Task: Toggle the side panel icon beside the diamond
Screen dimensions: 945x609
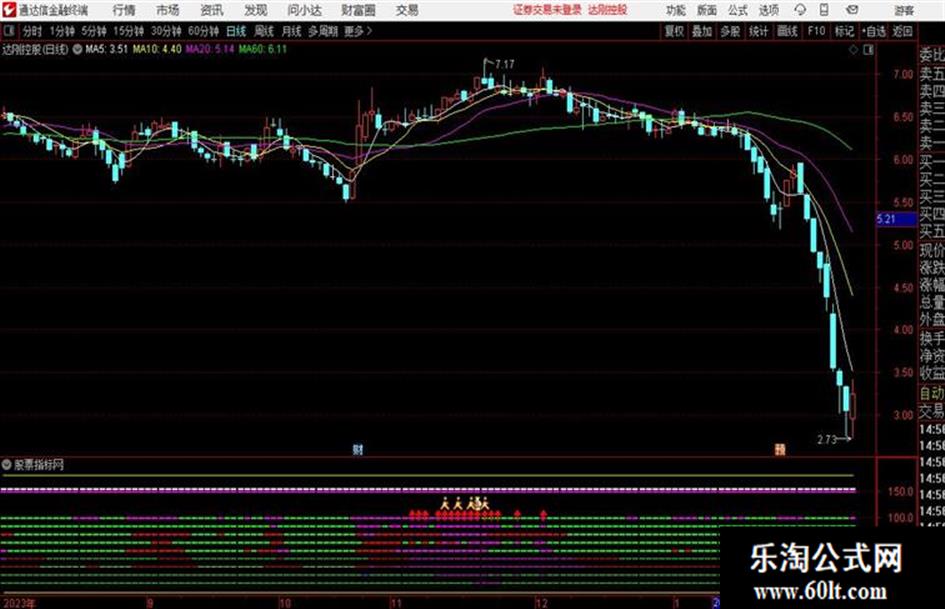Action: pos(868,50)
